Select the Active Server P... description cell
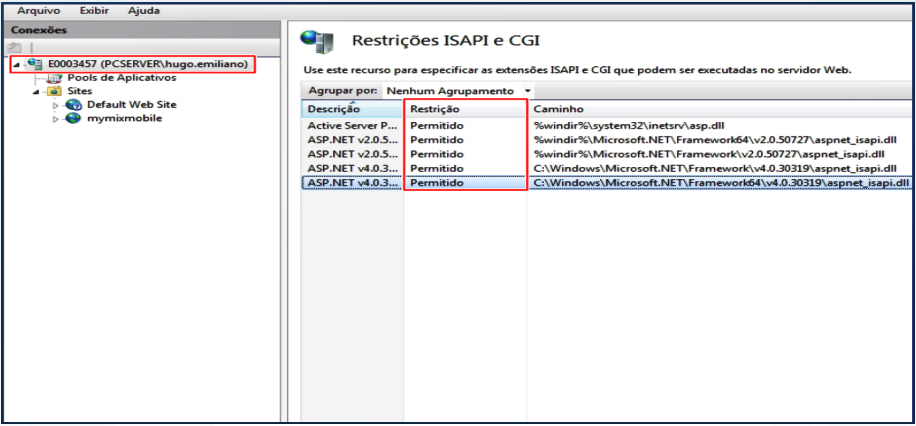The image size is (916, 426). [x=354, y=125]
